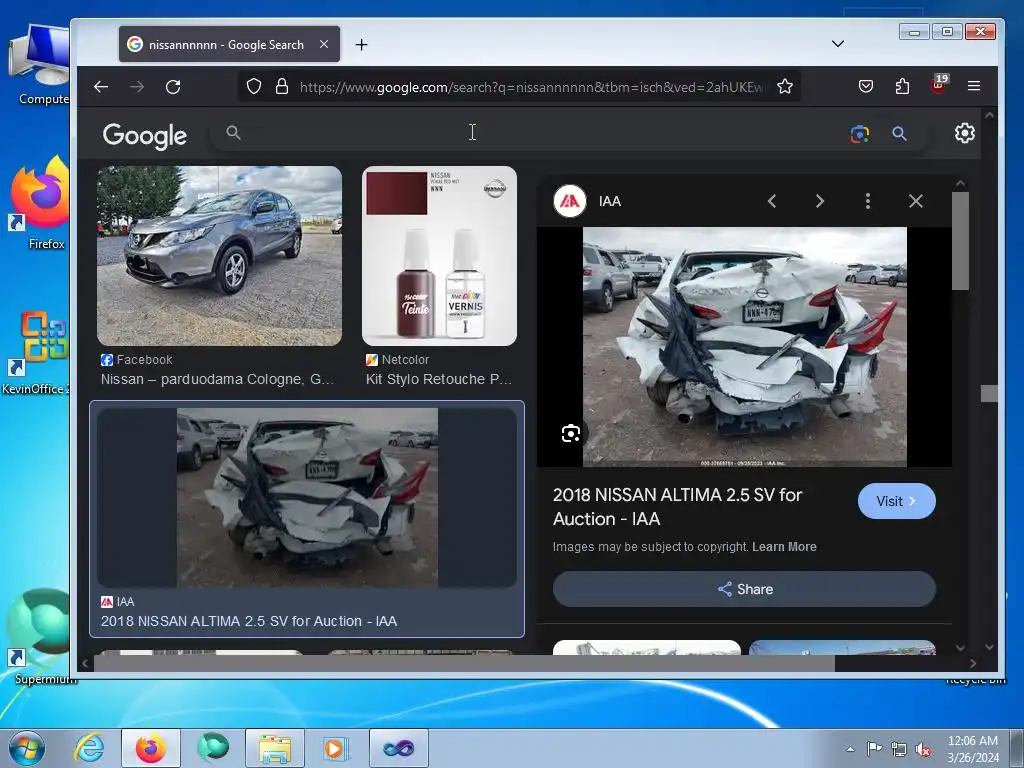
Task: Click the taskbar clock showing 12:06 AM
Action: coord(973,749)
